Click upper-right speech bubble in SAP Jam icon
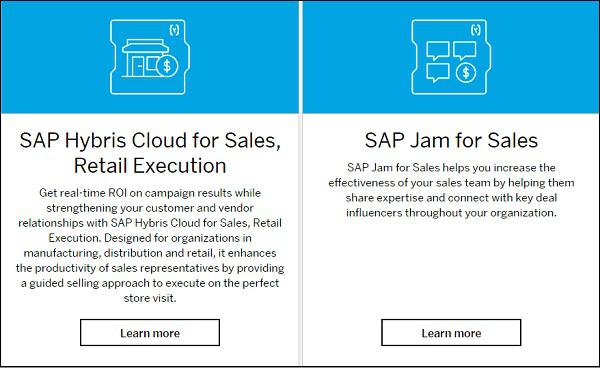This screenshot has height=368, width=600. tap(465, 50)
